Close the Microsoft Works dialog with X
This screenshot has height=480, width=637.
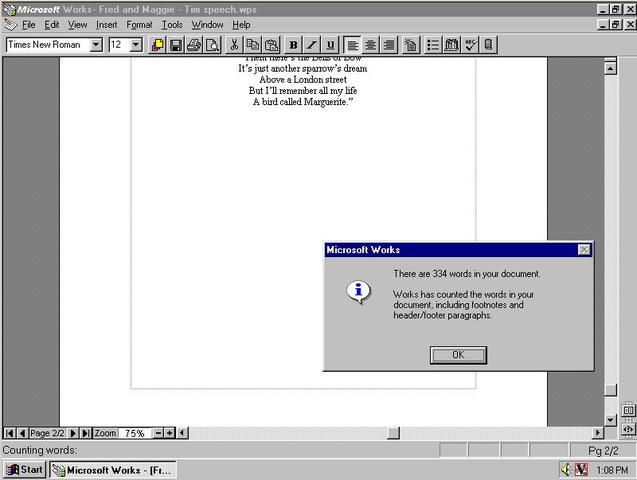click(x=584, y=250)
